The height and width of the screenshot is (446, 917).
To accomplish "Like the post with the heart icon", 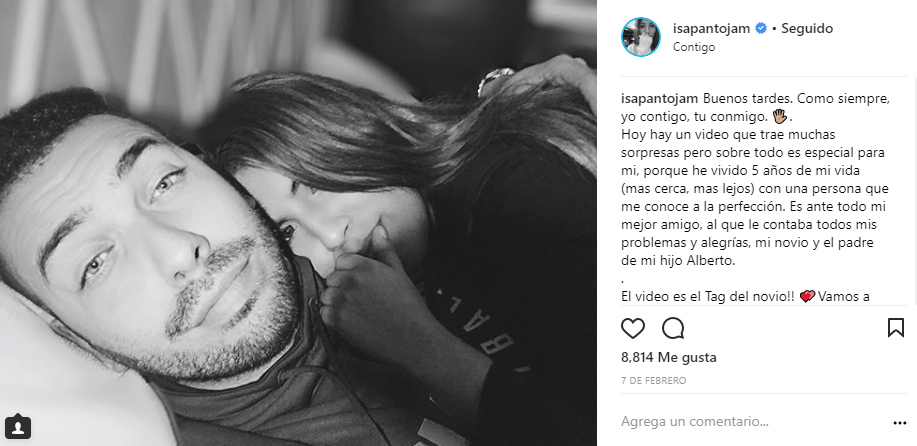I will click(632, 329).
